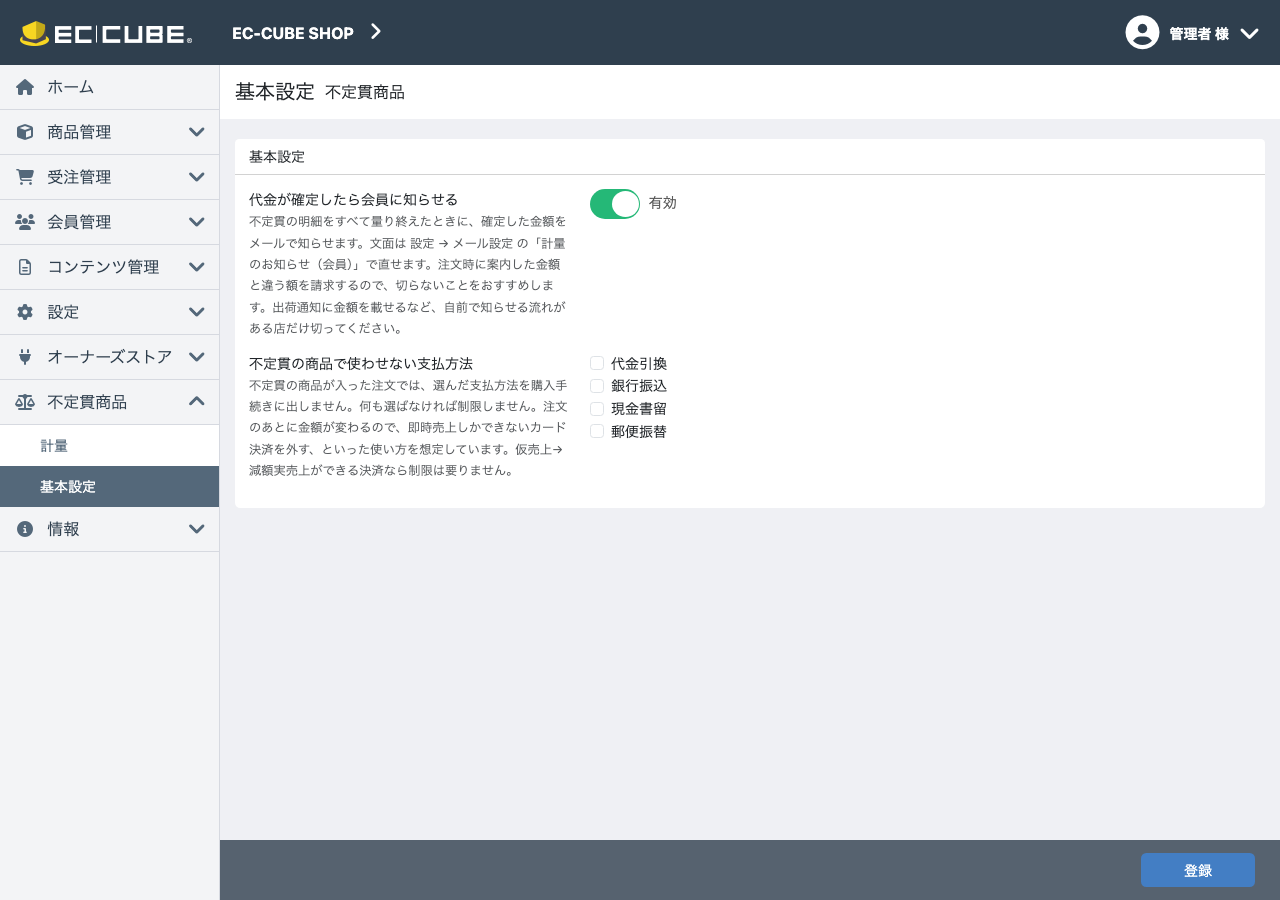This screenshot has height=900, width=1280.
Task: Click the 基本設定 card header
Action: click(750, 157)
